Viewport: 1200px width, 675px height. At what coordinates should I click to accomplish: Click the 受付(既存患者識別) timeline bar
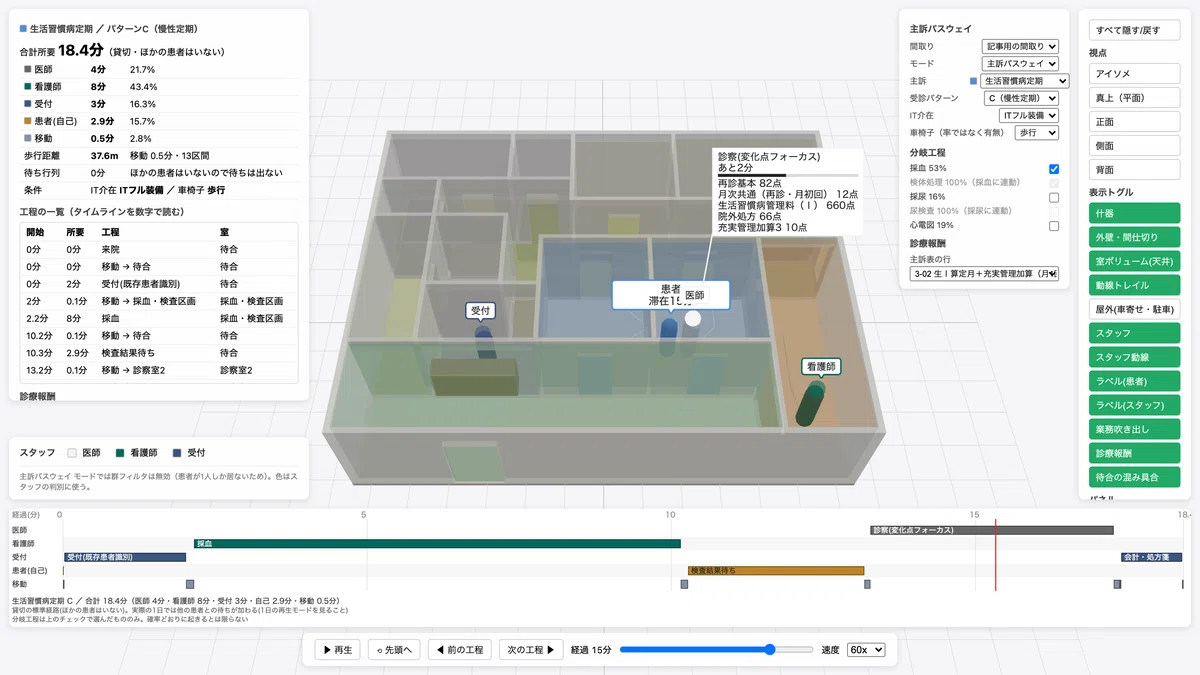(x=124, y=557)
